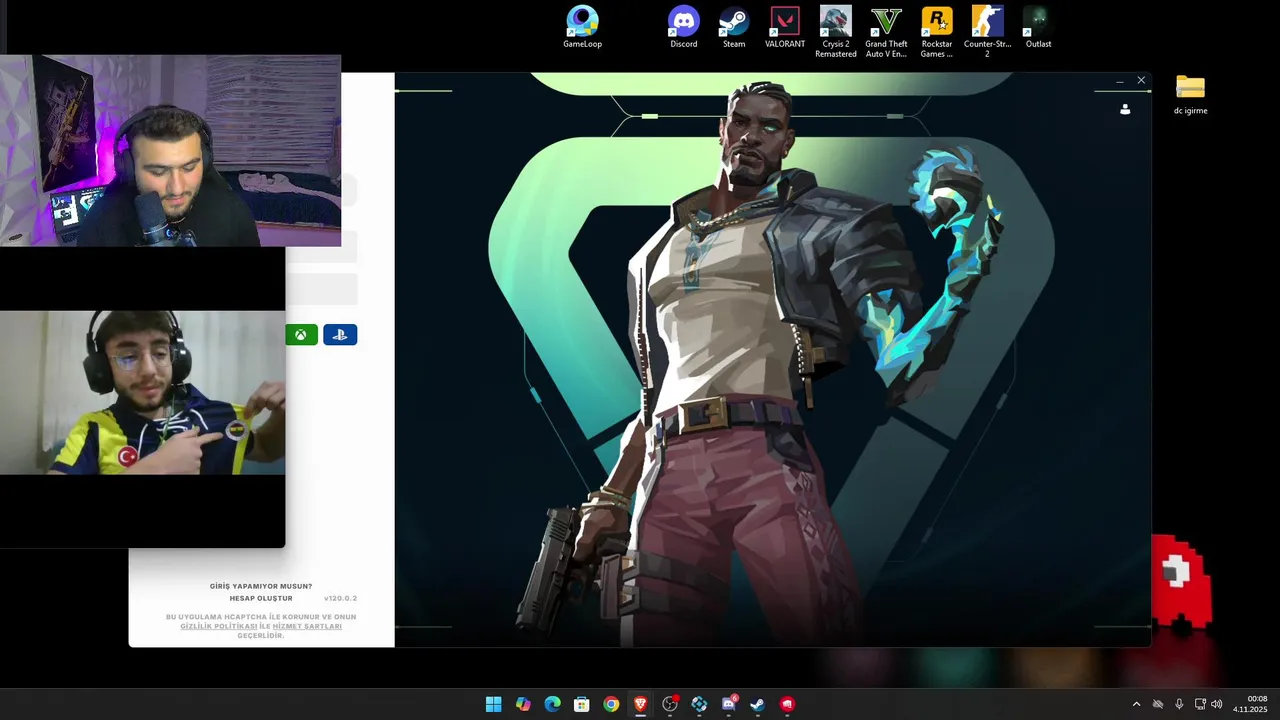1280x720 pixels.
Task: Open Microsoft Edge from the taskbar
Action: coord(552,704)
